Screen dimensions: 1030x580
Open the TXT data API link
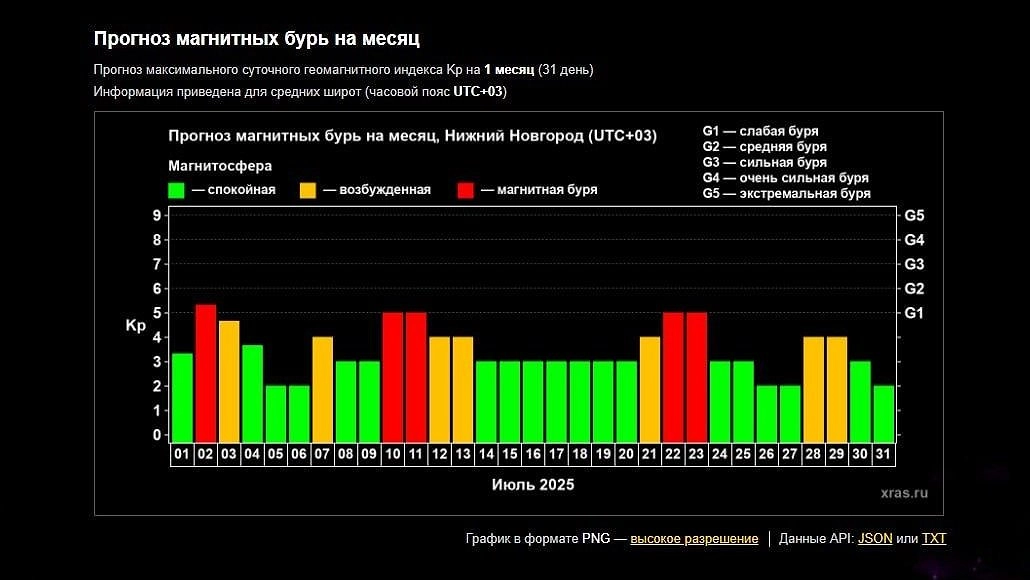click(x=933, y=539)
